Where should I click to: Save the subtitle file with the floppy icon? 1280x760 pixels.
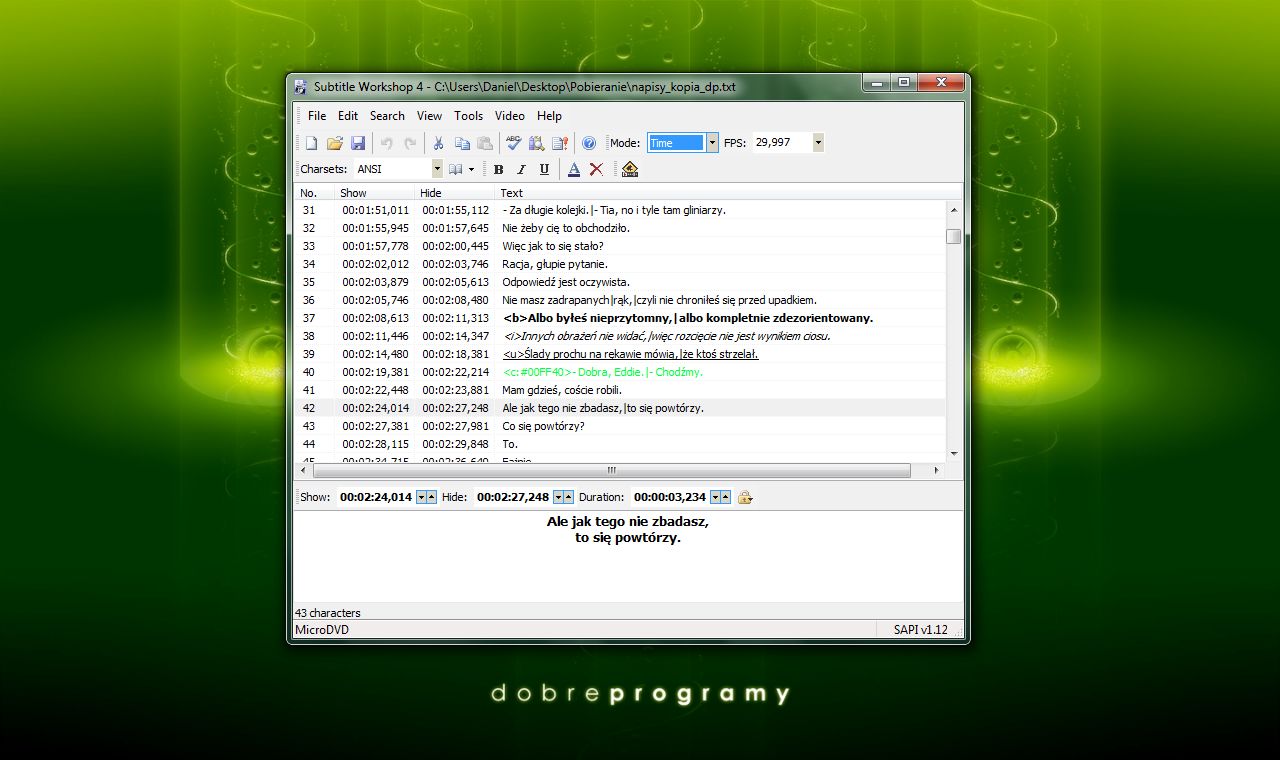click(x=358, y=143)
